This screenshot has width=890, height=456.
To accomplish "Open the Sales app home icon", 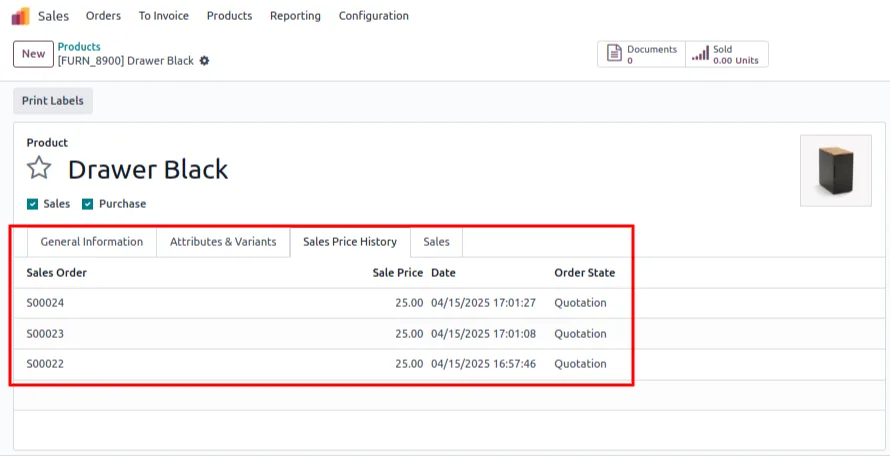I will tap(20, 16).
